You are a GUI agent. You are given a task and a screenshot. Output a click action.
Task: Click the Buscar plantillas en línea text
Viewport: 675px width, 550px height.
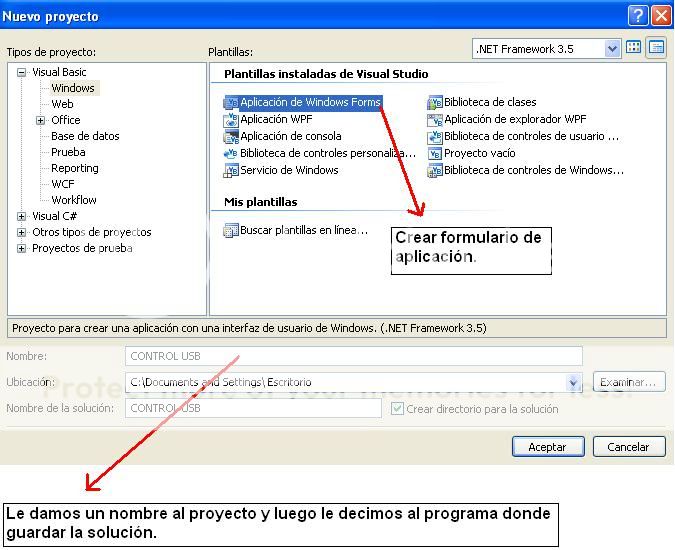[x=304, y=230]
